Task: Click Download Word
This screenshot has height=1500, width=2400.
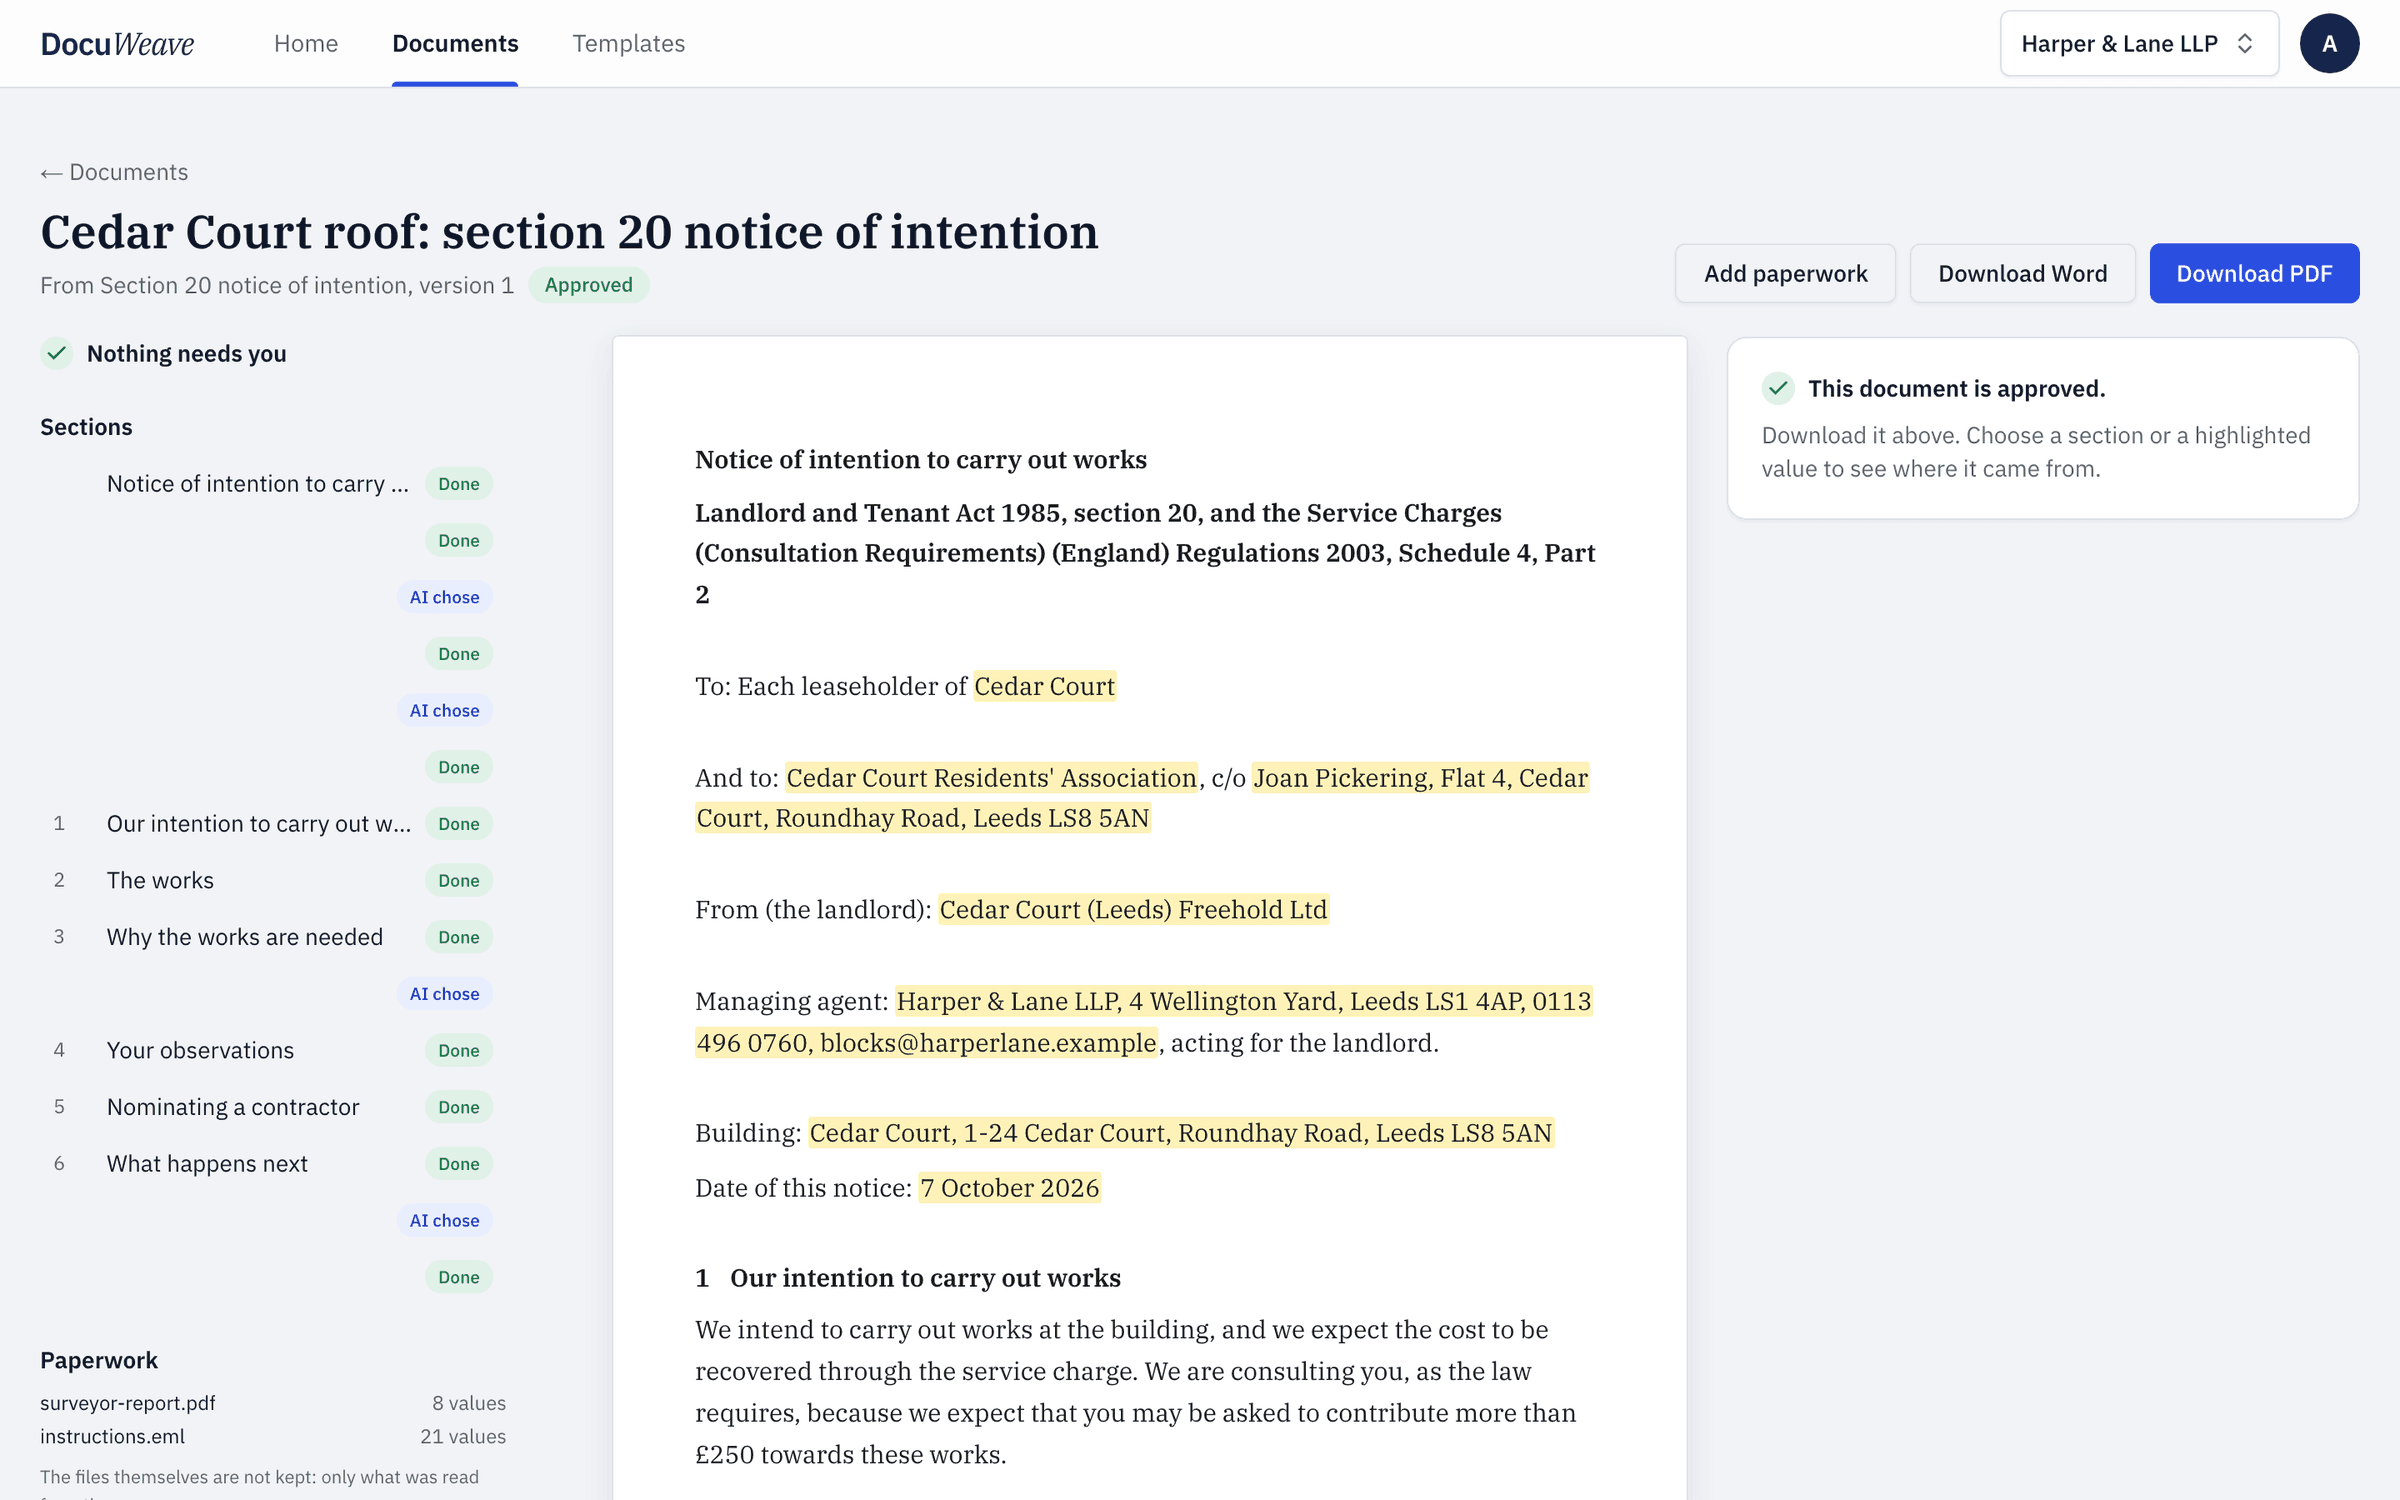Action: tap(2022, 273)
